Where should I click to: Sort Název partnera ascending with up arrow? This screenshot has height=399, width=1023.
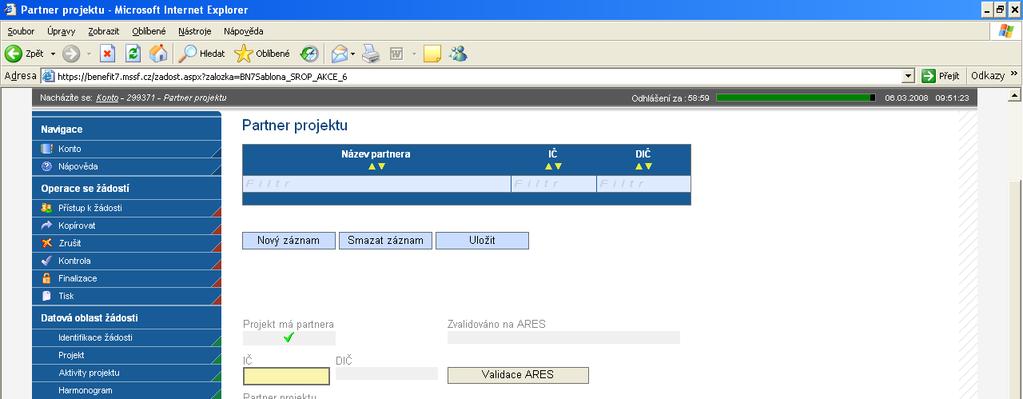tap(372, 166)
